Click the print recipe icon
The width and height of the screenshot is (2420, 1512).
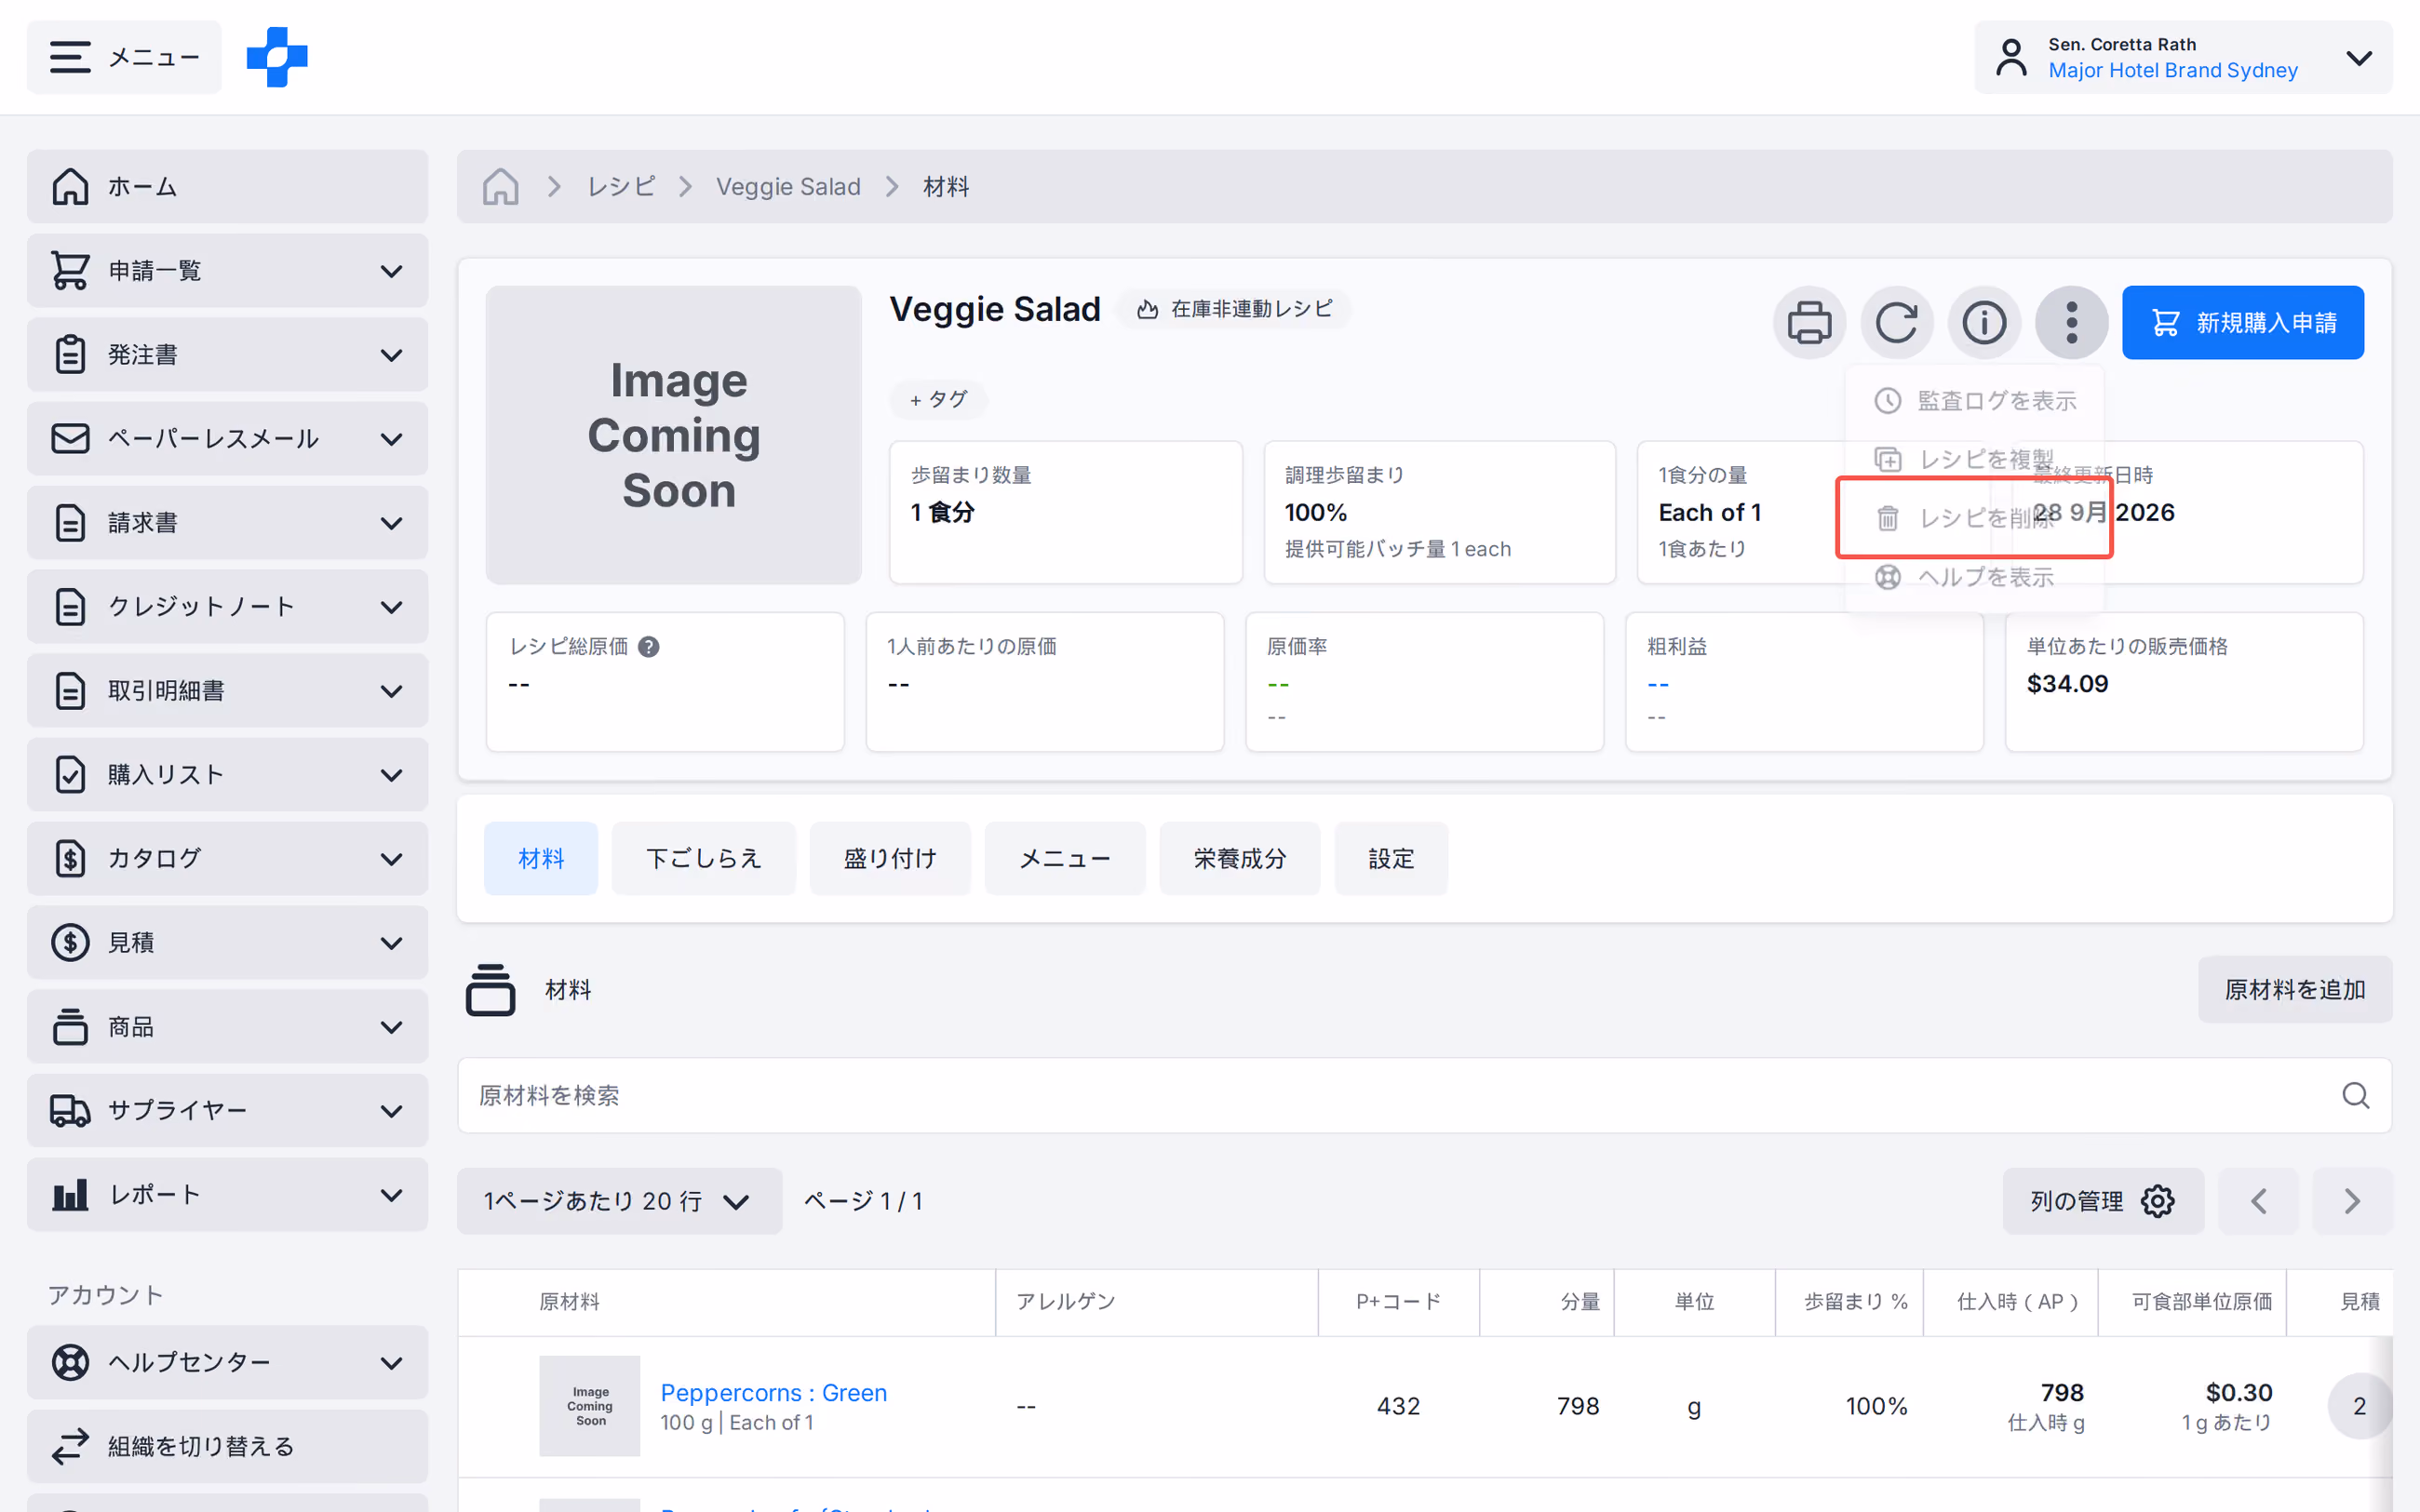point(1809,322)
